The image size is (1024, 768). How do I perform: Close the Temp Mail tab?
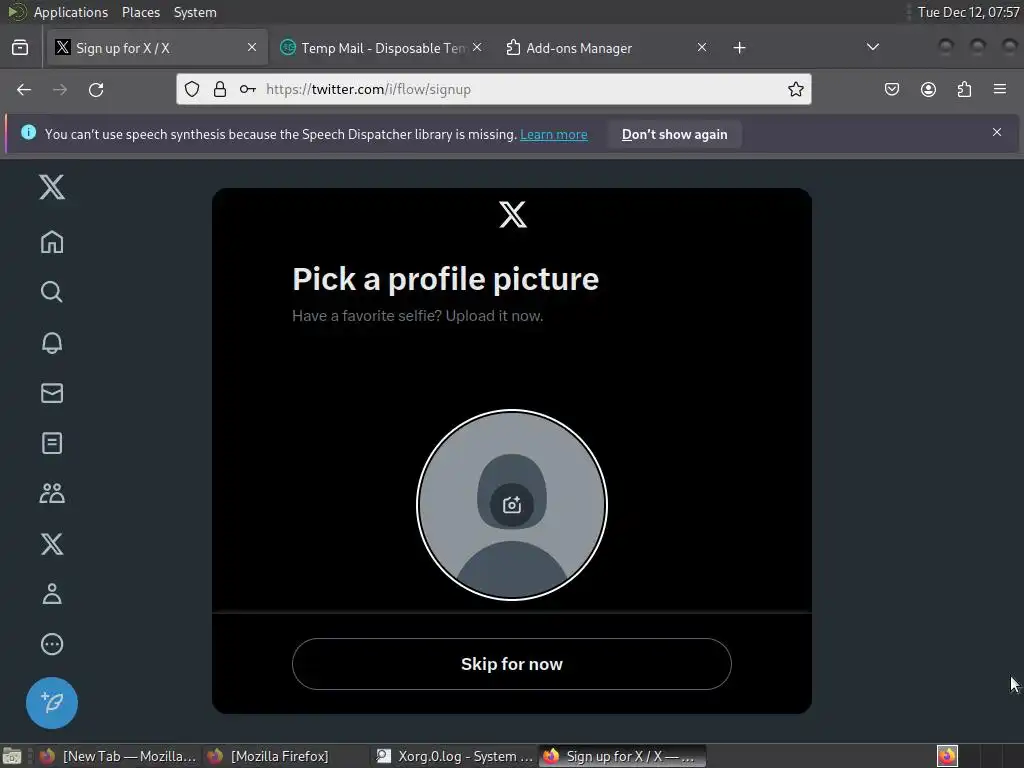[x=477, y=47]
